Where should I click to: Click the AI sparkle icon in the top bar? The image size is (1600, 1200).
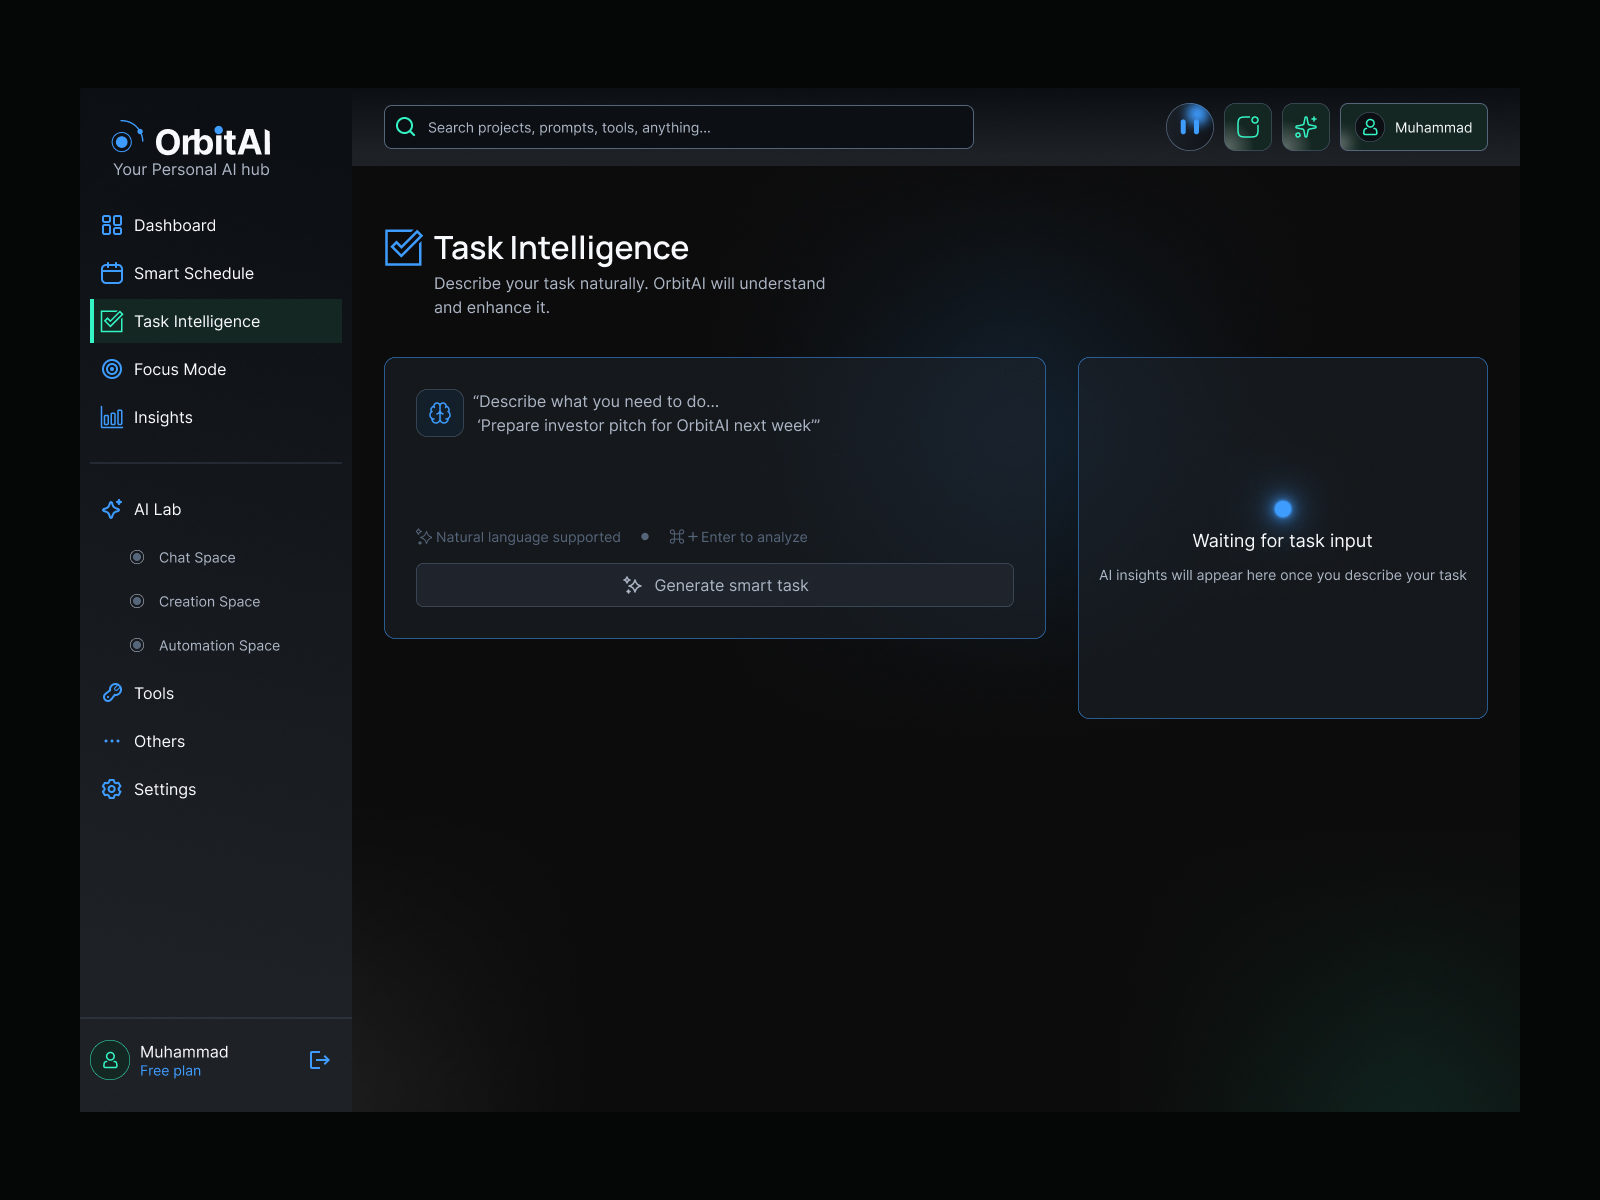pos(1306,127)
